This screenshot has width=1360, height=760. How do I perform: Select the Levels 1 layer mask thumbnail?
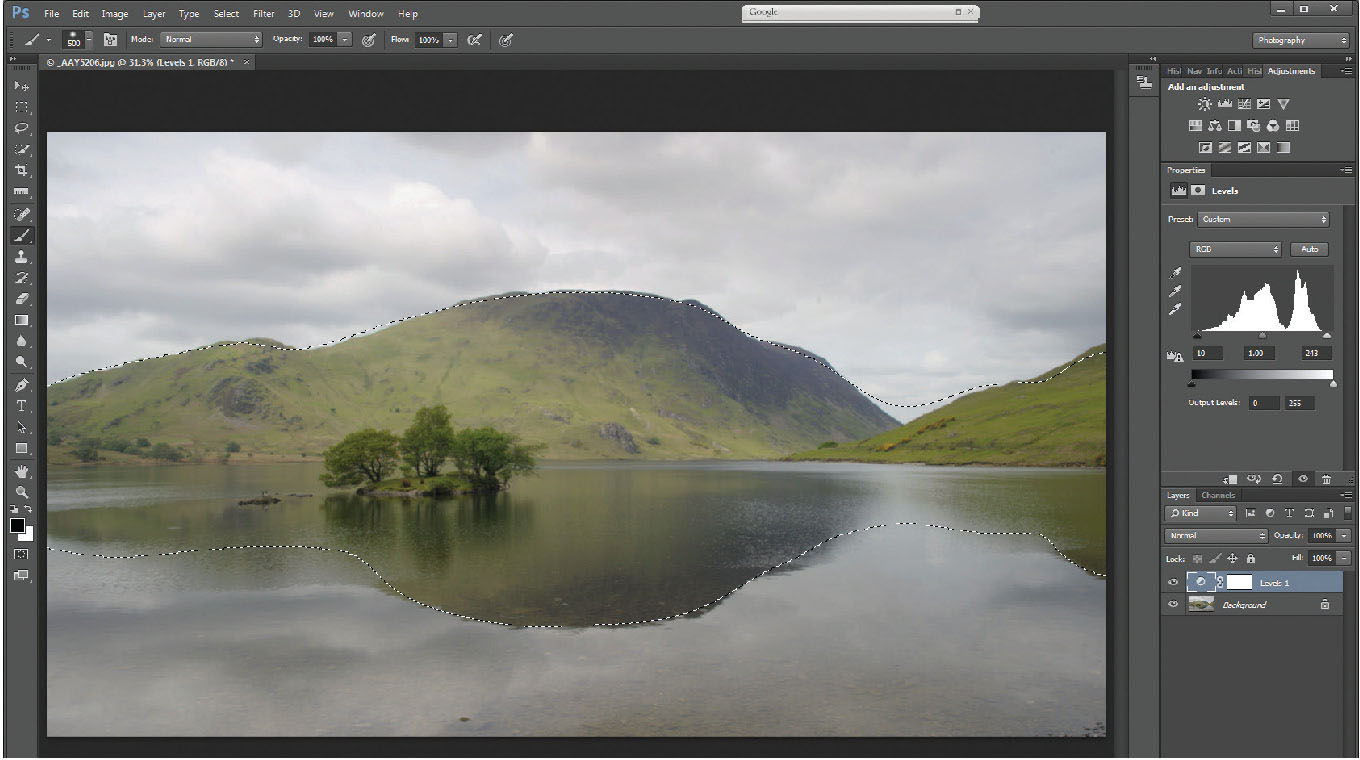[x=1239, y=582]
